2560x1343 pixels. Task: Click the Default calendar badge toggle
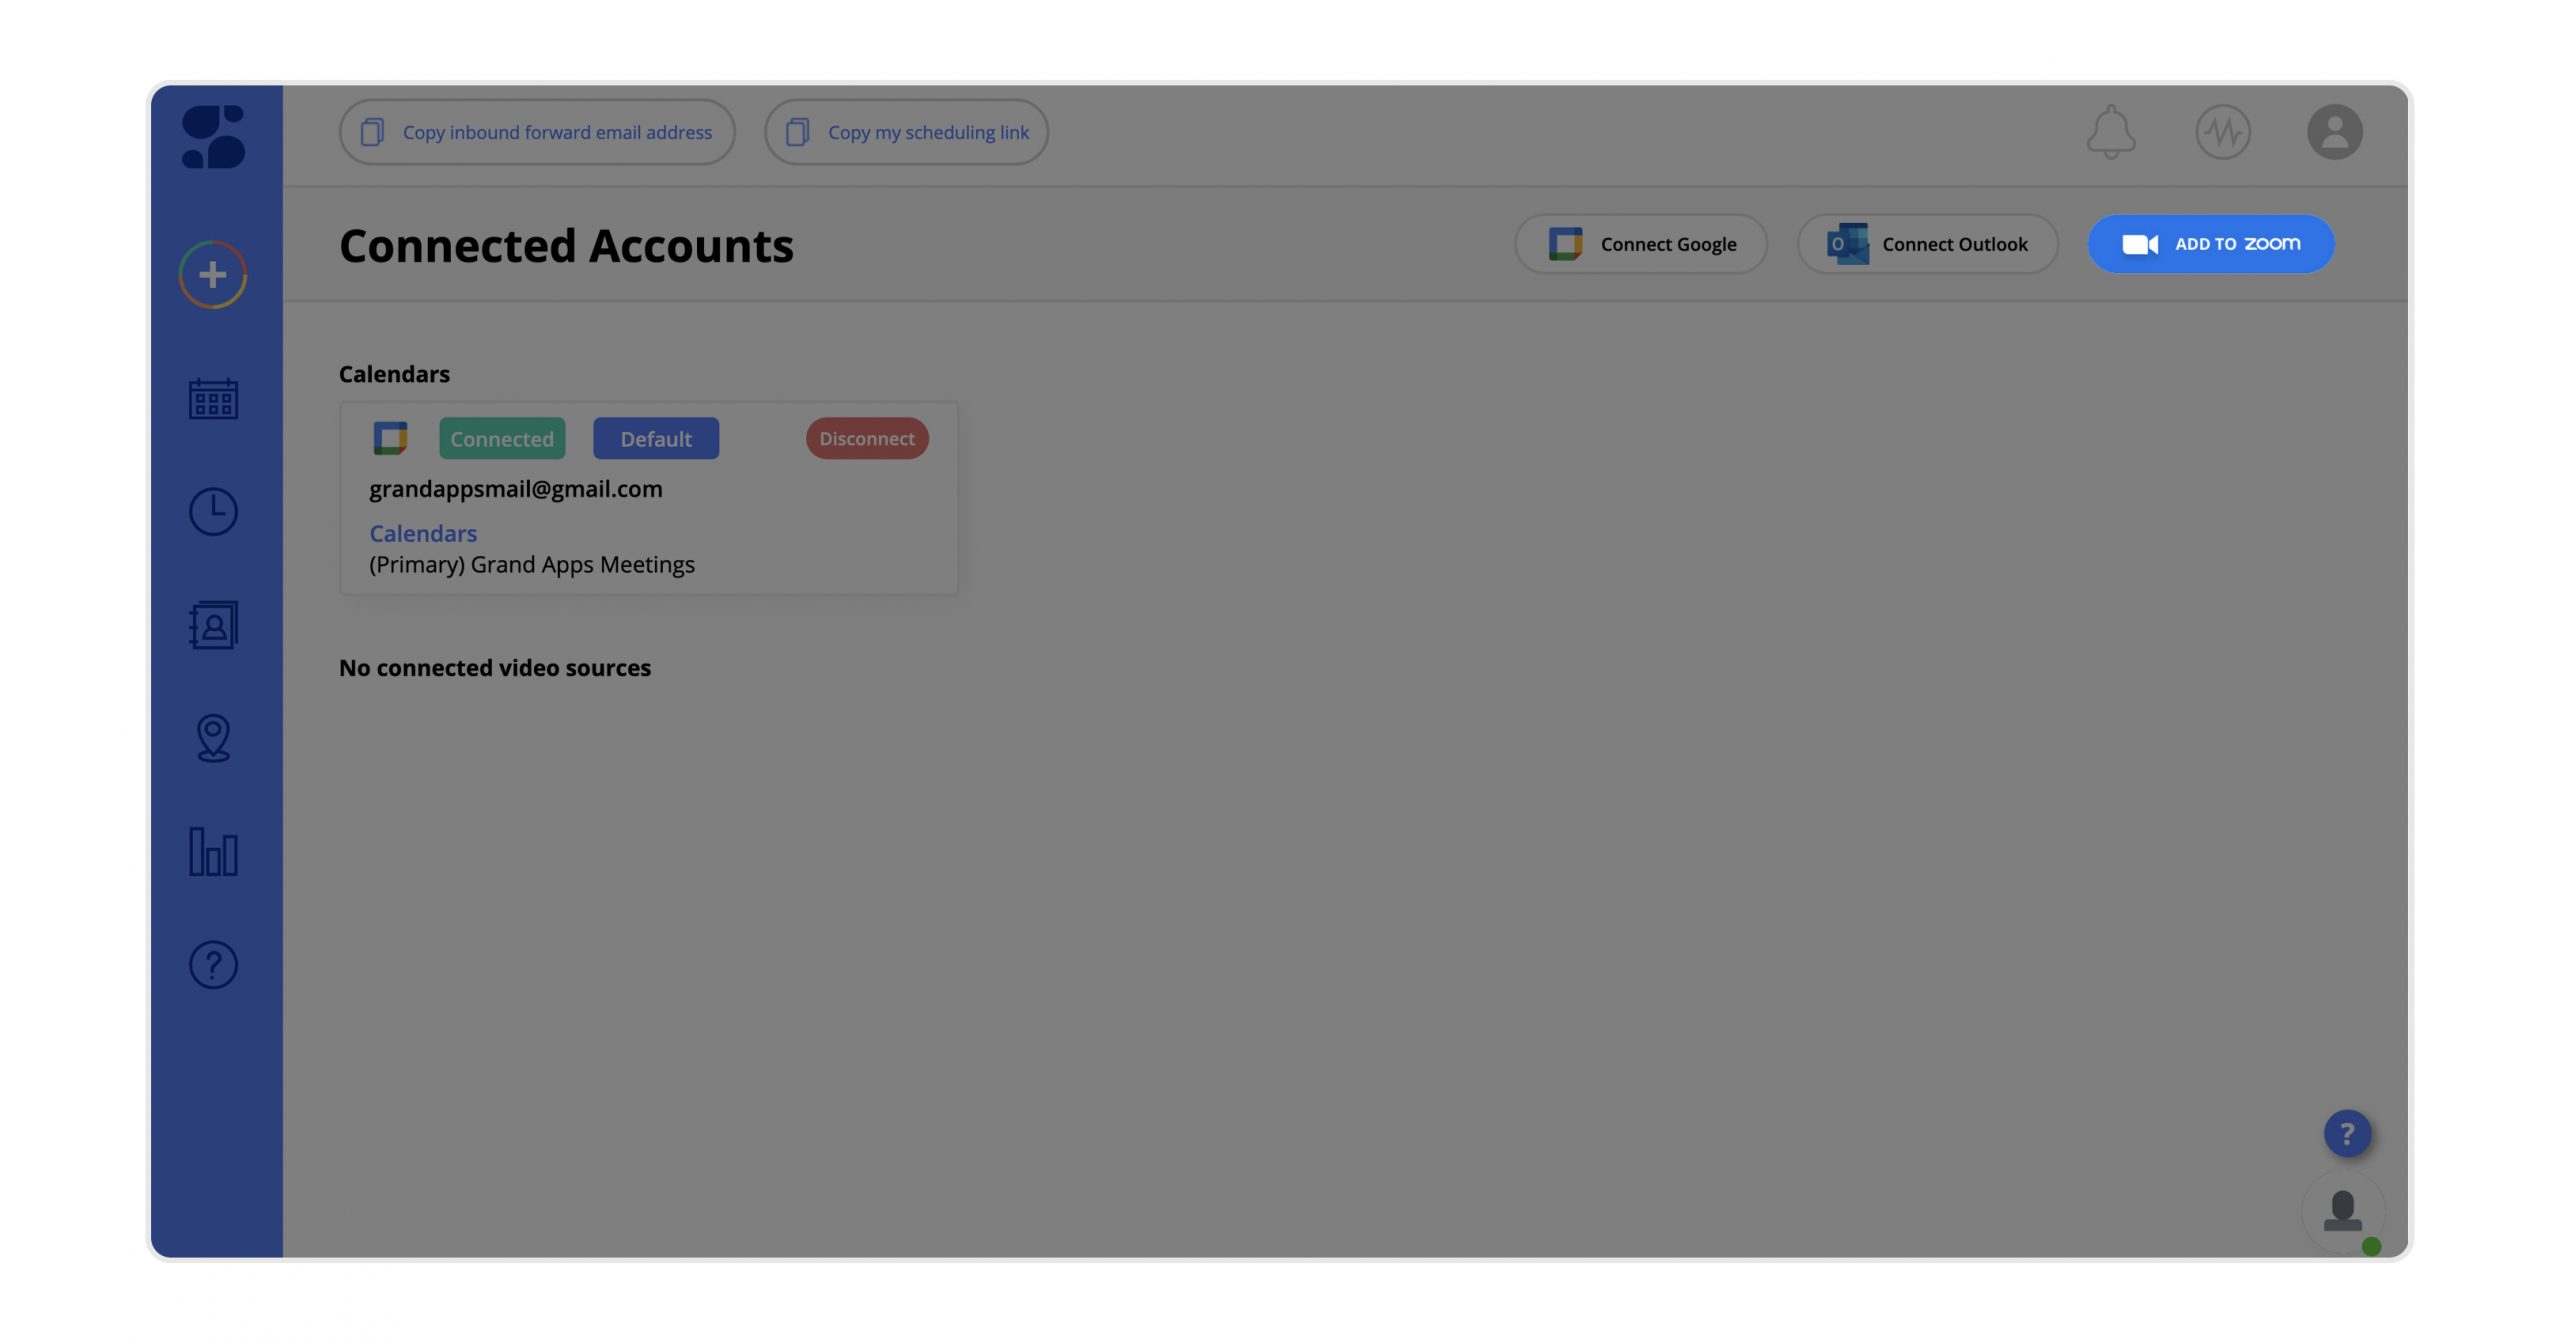655,437
